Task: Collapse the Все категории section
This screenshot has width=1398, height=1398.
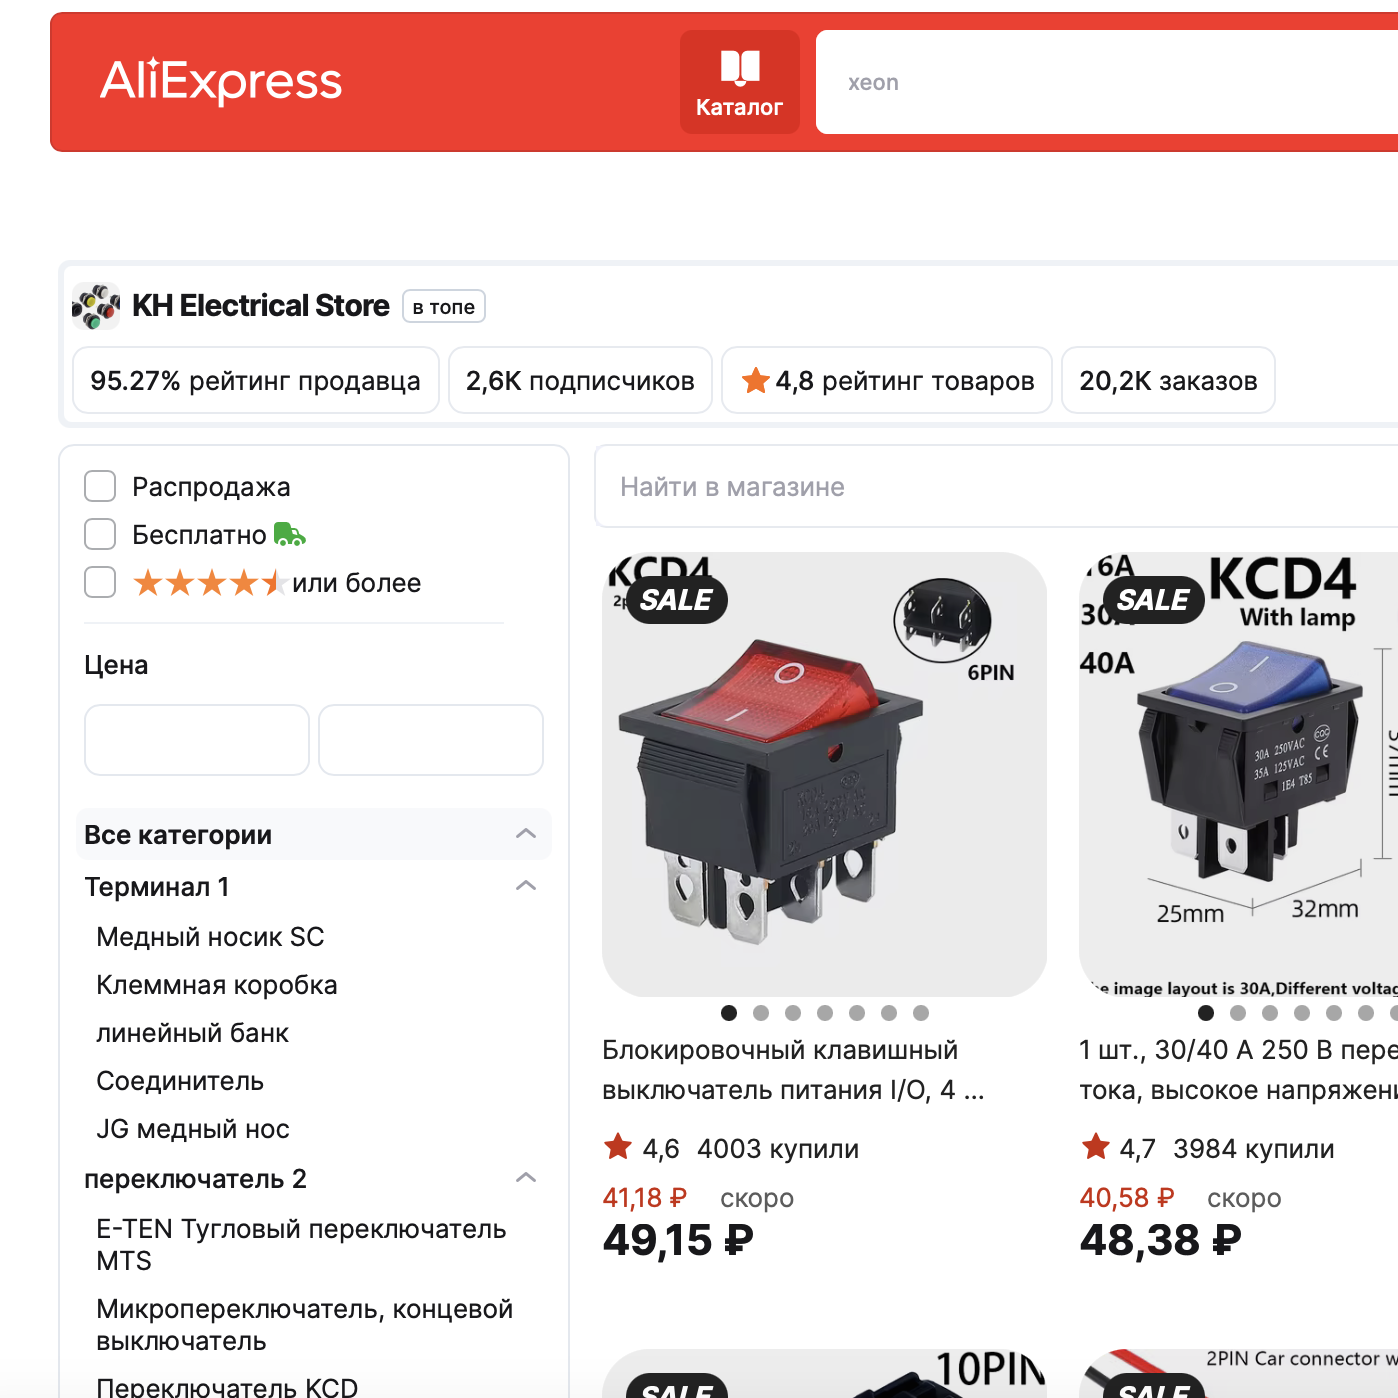Action: tap(526, 834)
